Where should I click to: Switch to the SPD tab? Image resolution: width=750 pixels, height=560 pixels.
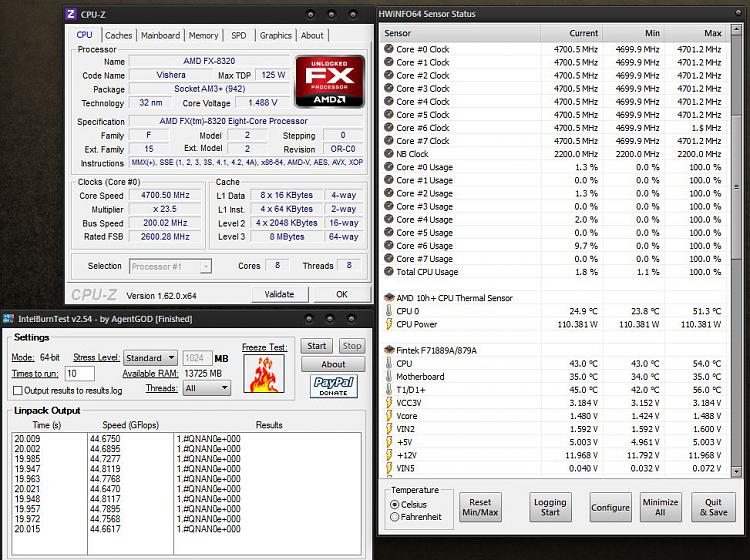point(239,35)
